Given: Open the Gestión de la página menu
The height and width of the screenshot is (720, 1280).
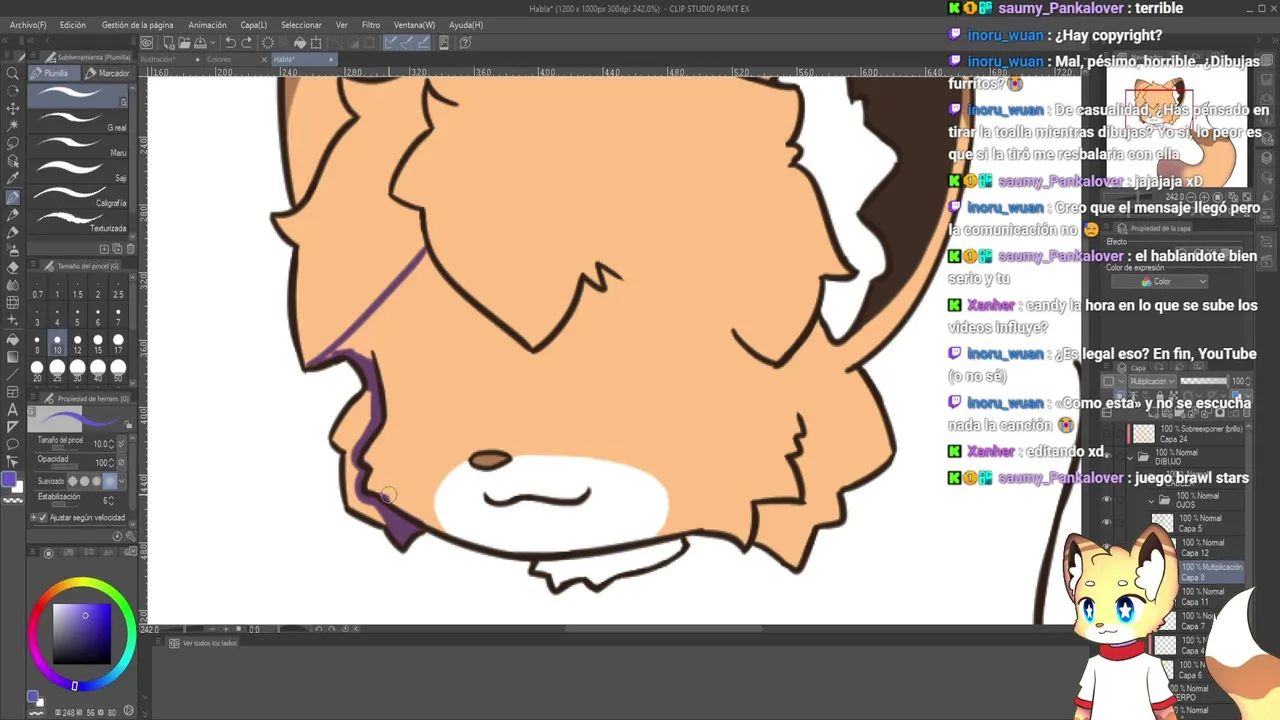Looking at the screenshot, I should 137,25.
